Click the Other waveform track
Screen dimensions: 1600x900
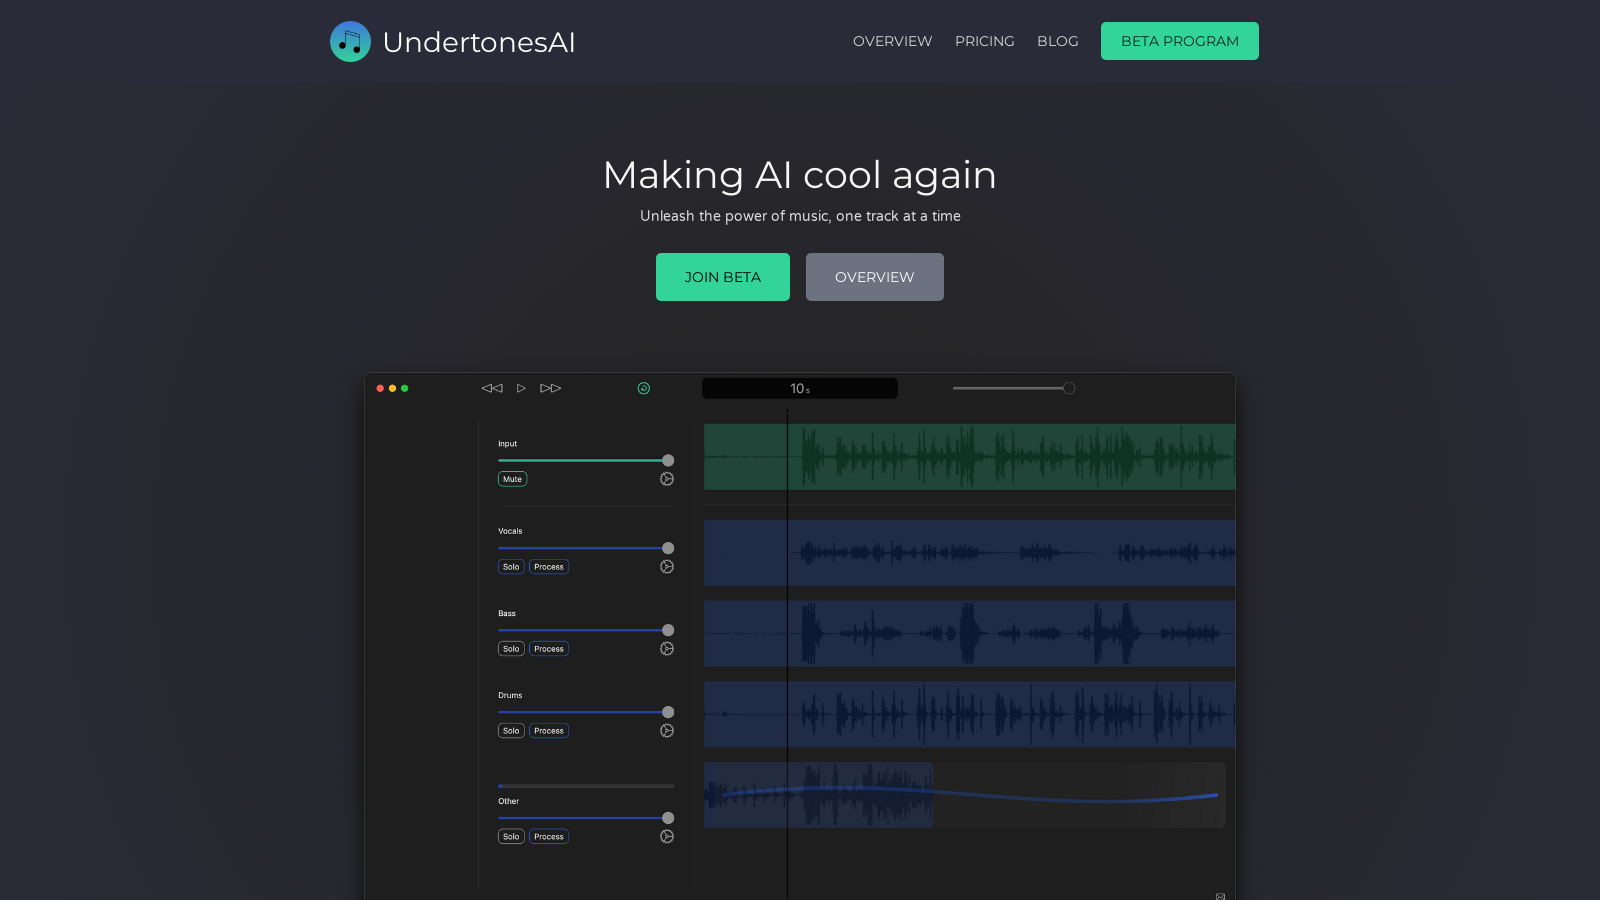(x=965, y=795)
